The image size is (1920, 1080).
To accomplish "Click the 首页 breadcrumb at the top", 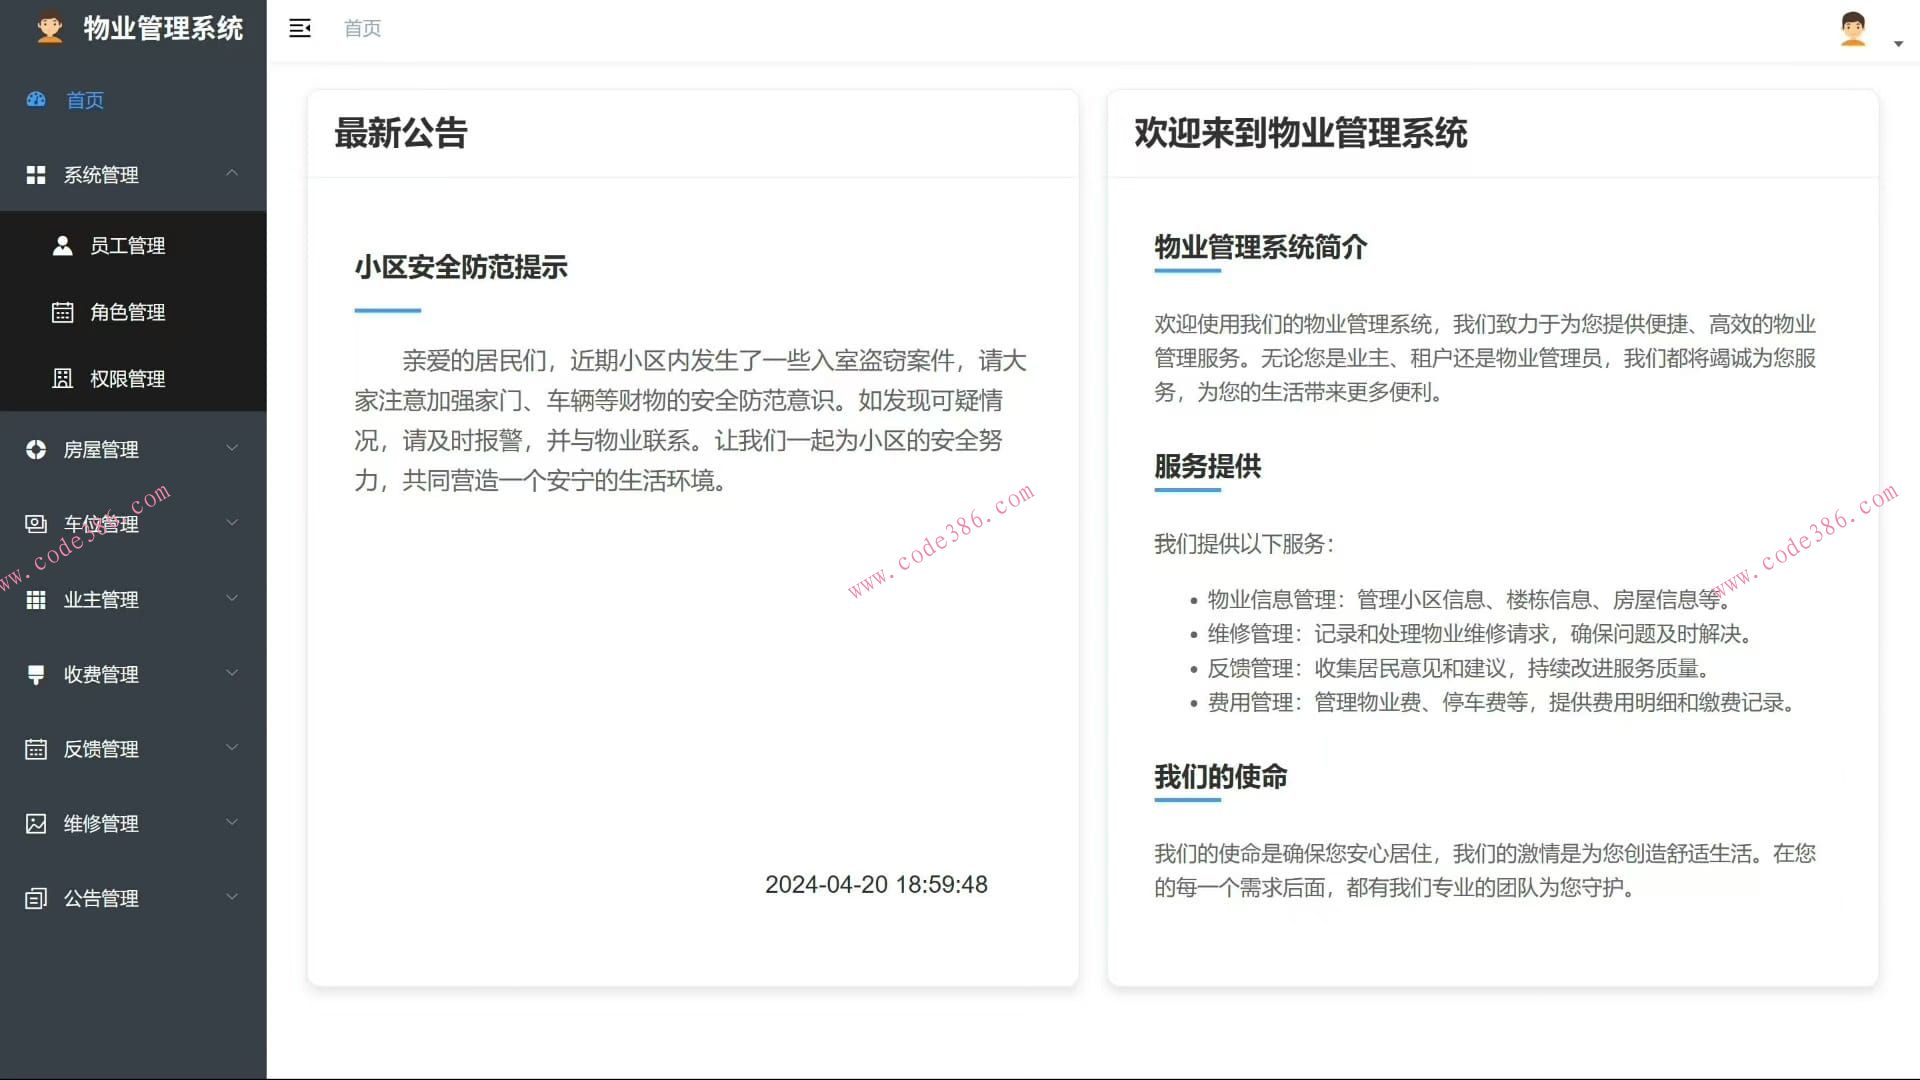I will pyautogui.click(x=361, y=28).
